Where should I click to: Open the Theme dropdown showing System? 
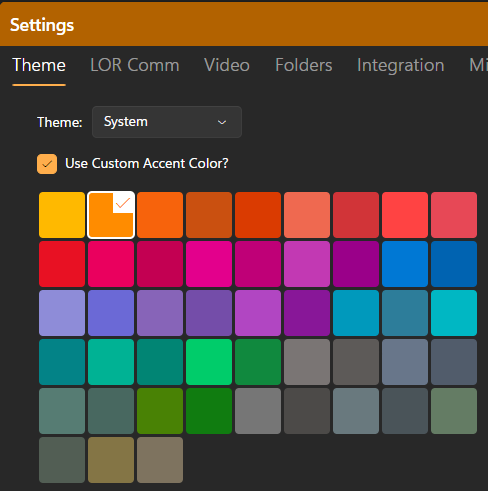[x=167, y=122]
